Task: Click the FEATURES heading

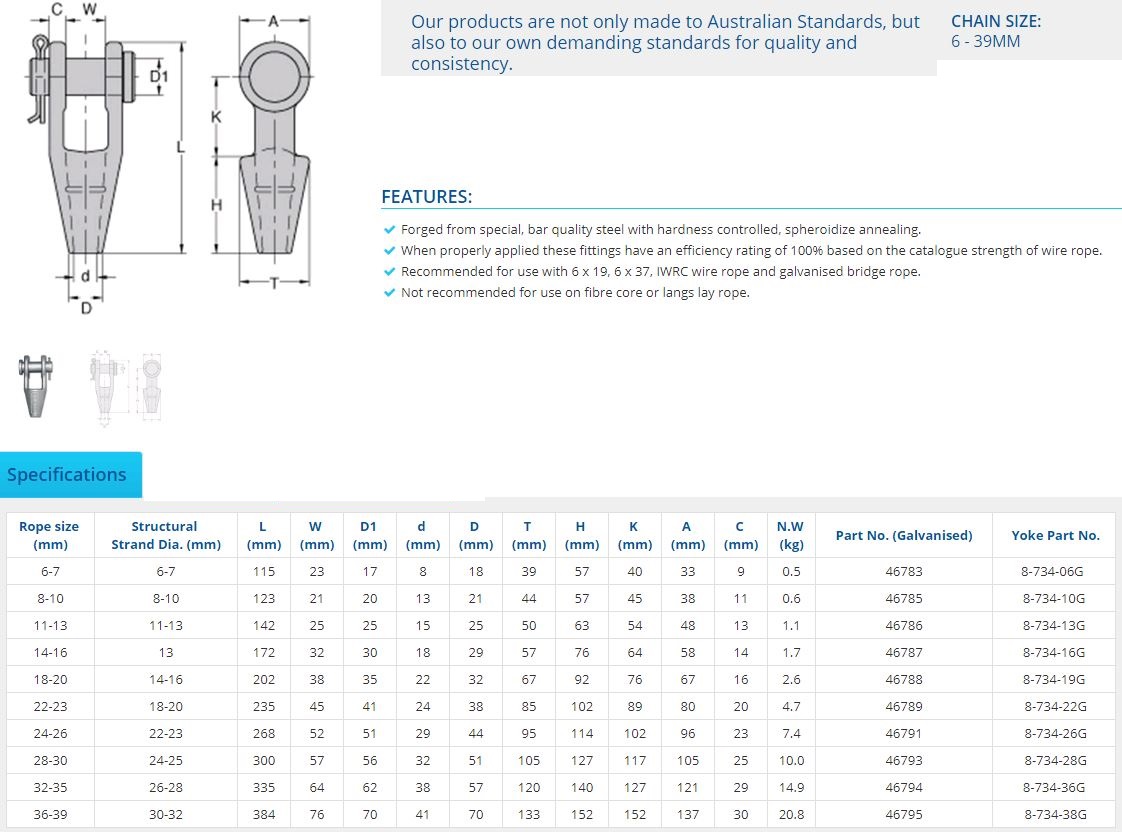Action: pos(426,197)
